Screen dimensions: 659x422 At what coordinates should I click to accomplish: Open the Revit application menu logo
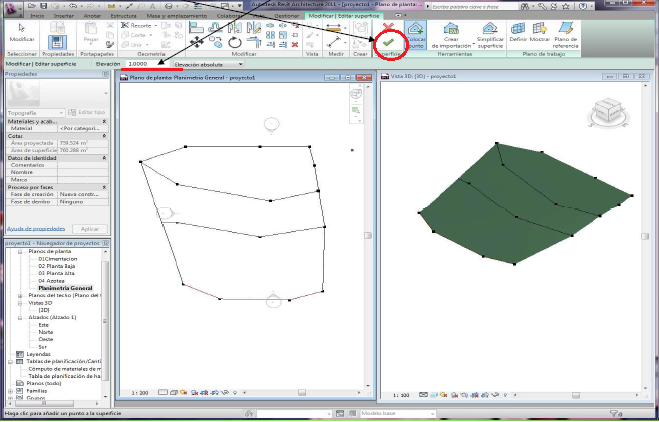pyautogui.click(x=12, y=8)
